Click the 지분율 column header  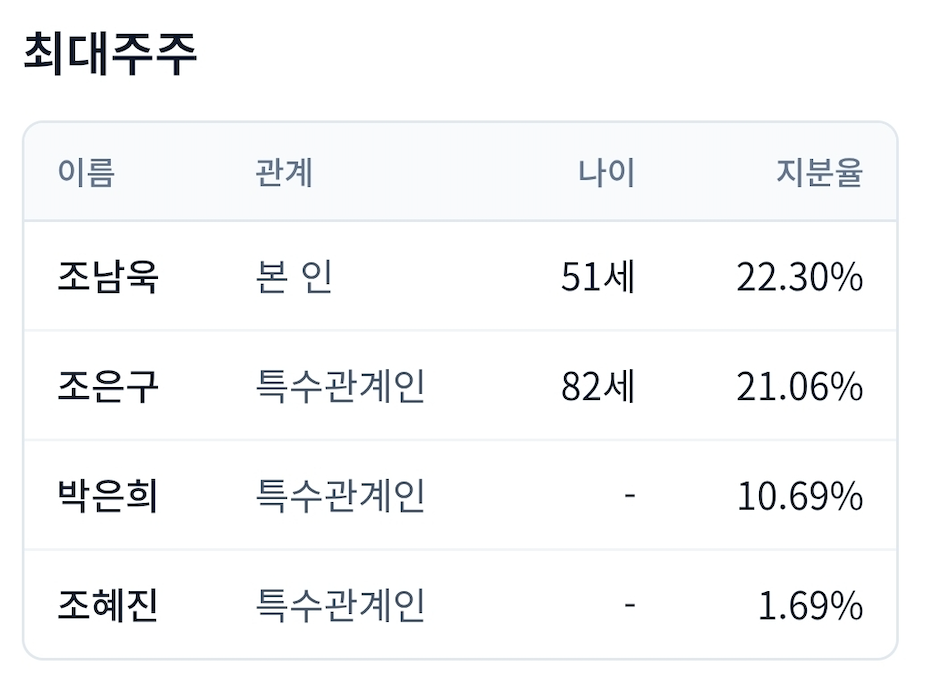[820, 173]
